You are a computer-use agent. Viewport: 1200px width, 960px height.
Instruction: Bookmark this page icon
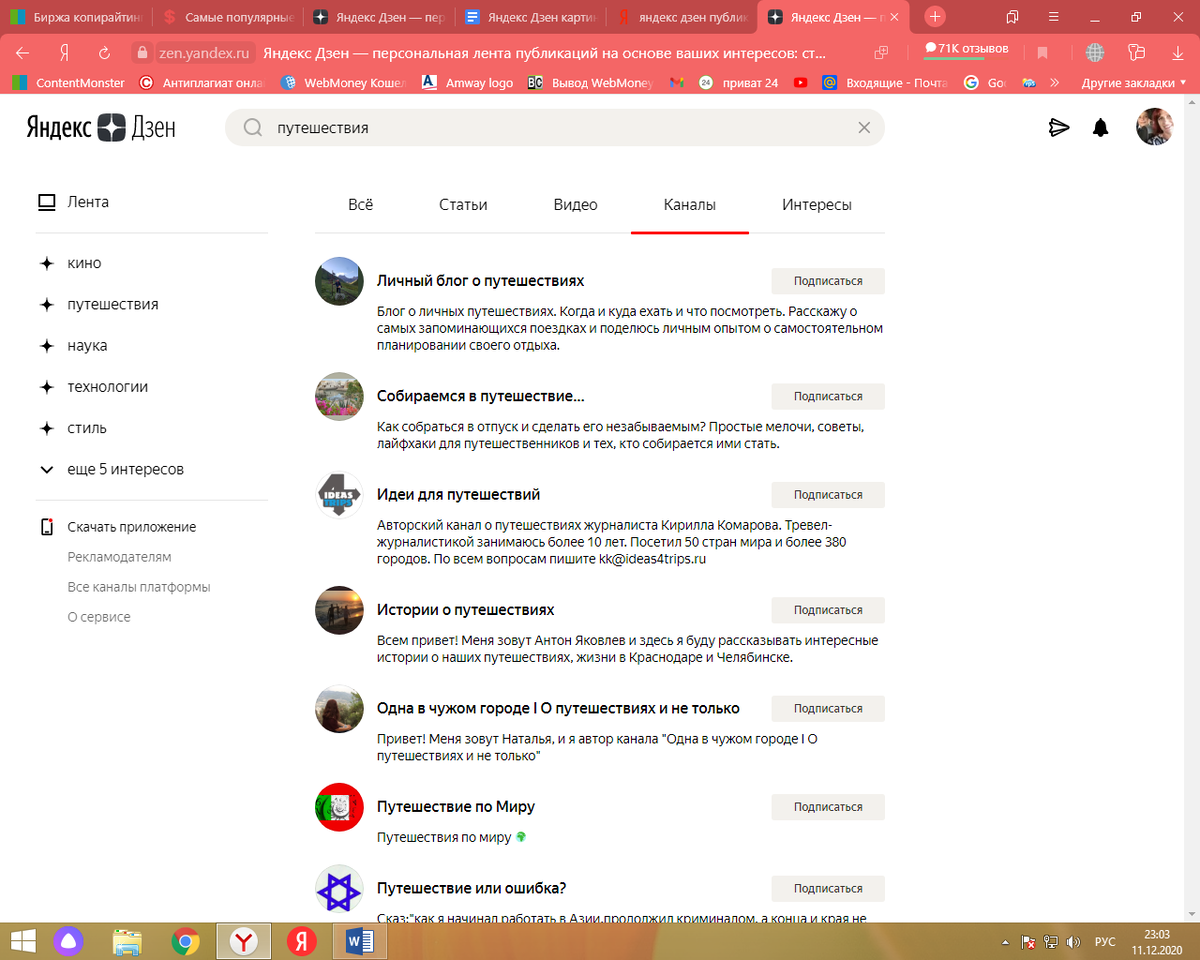pyautogui.click(x=1043, y=53)
